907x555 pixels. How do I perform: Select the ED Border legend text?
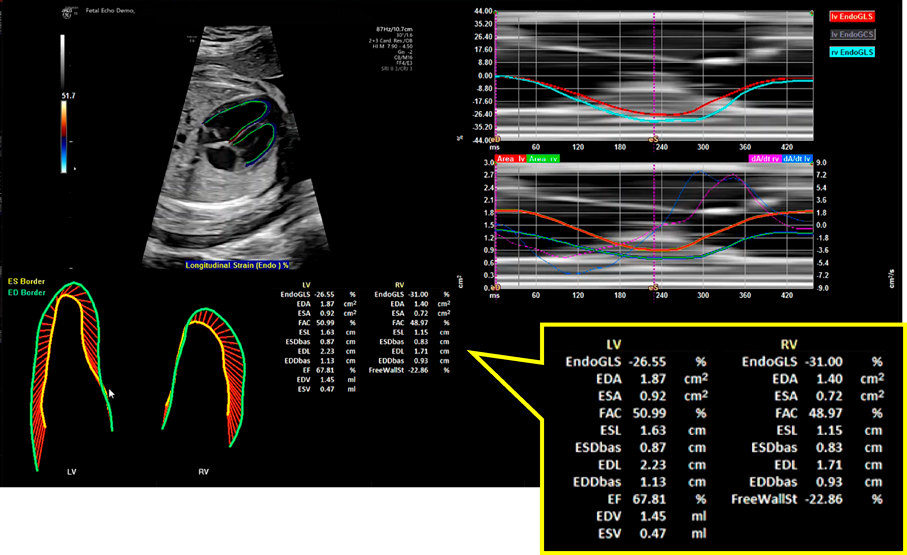pos(27,292)
